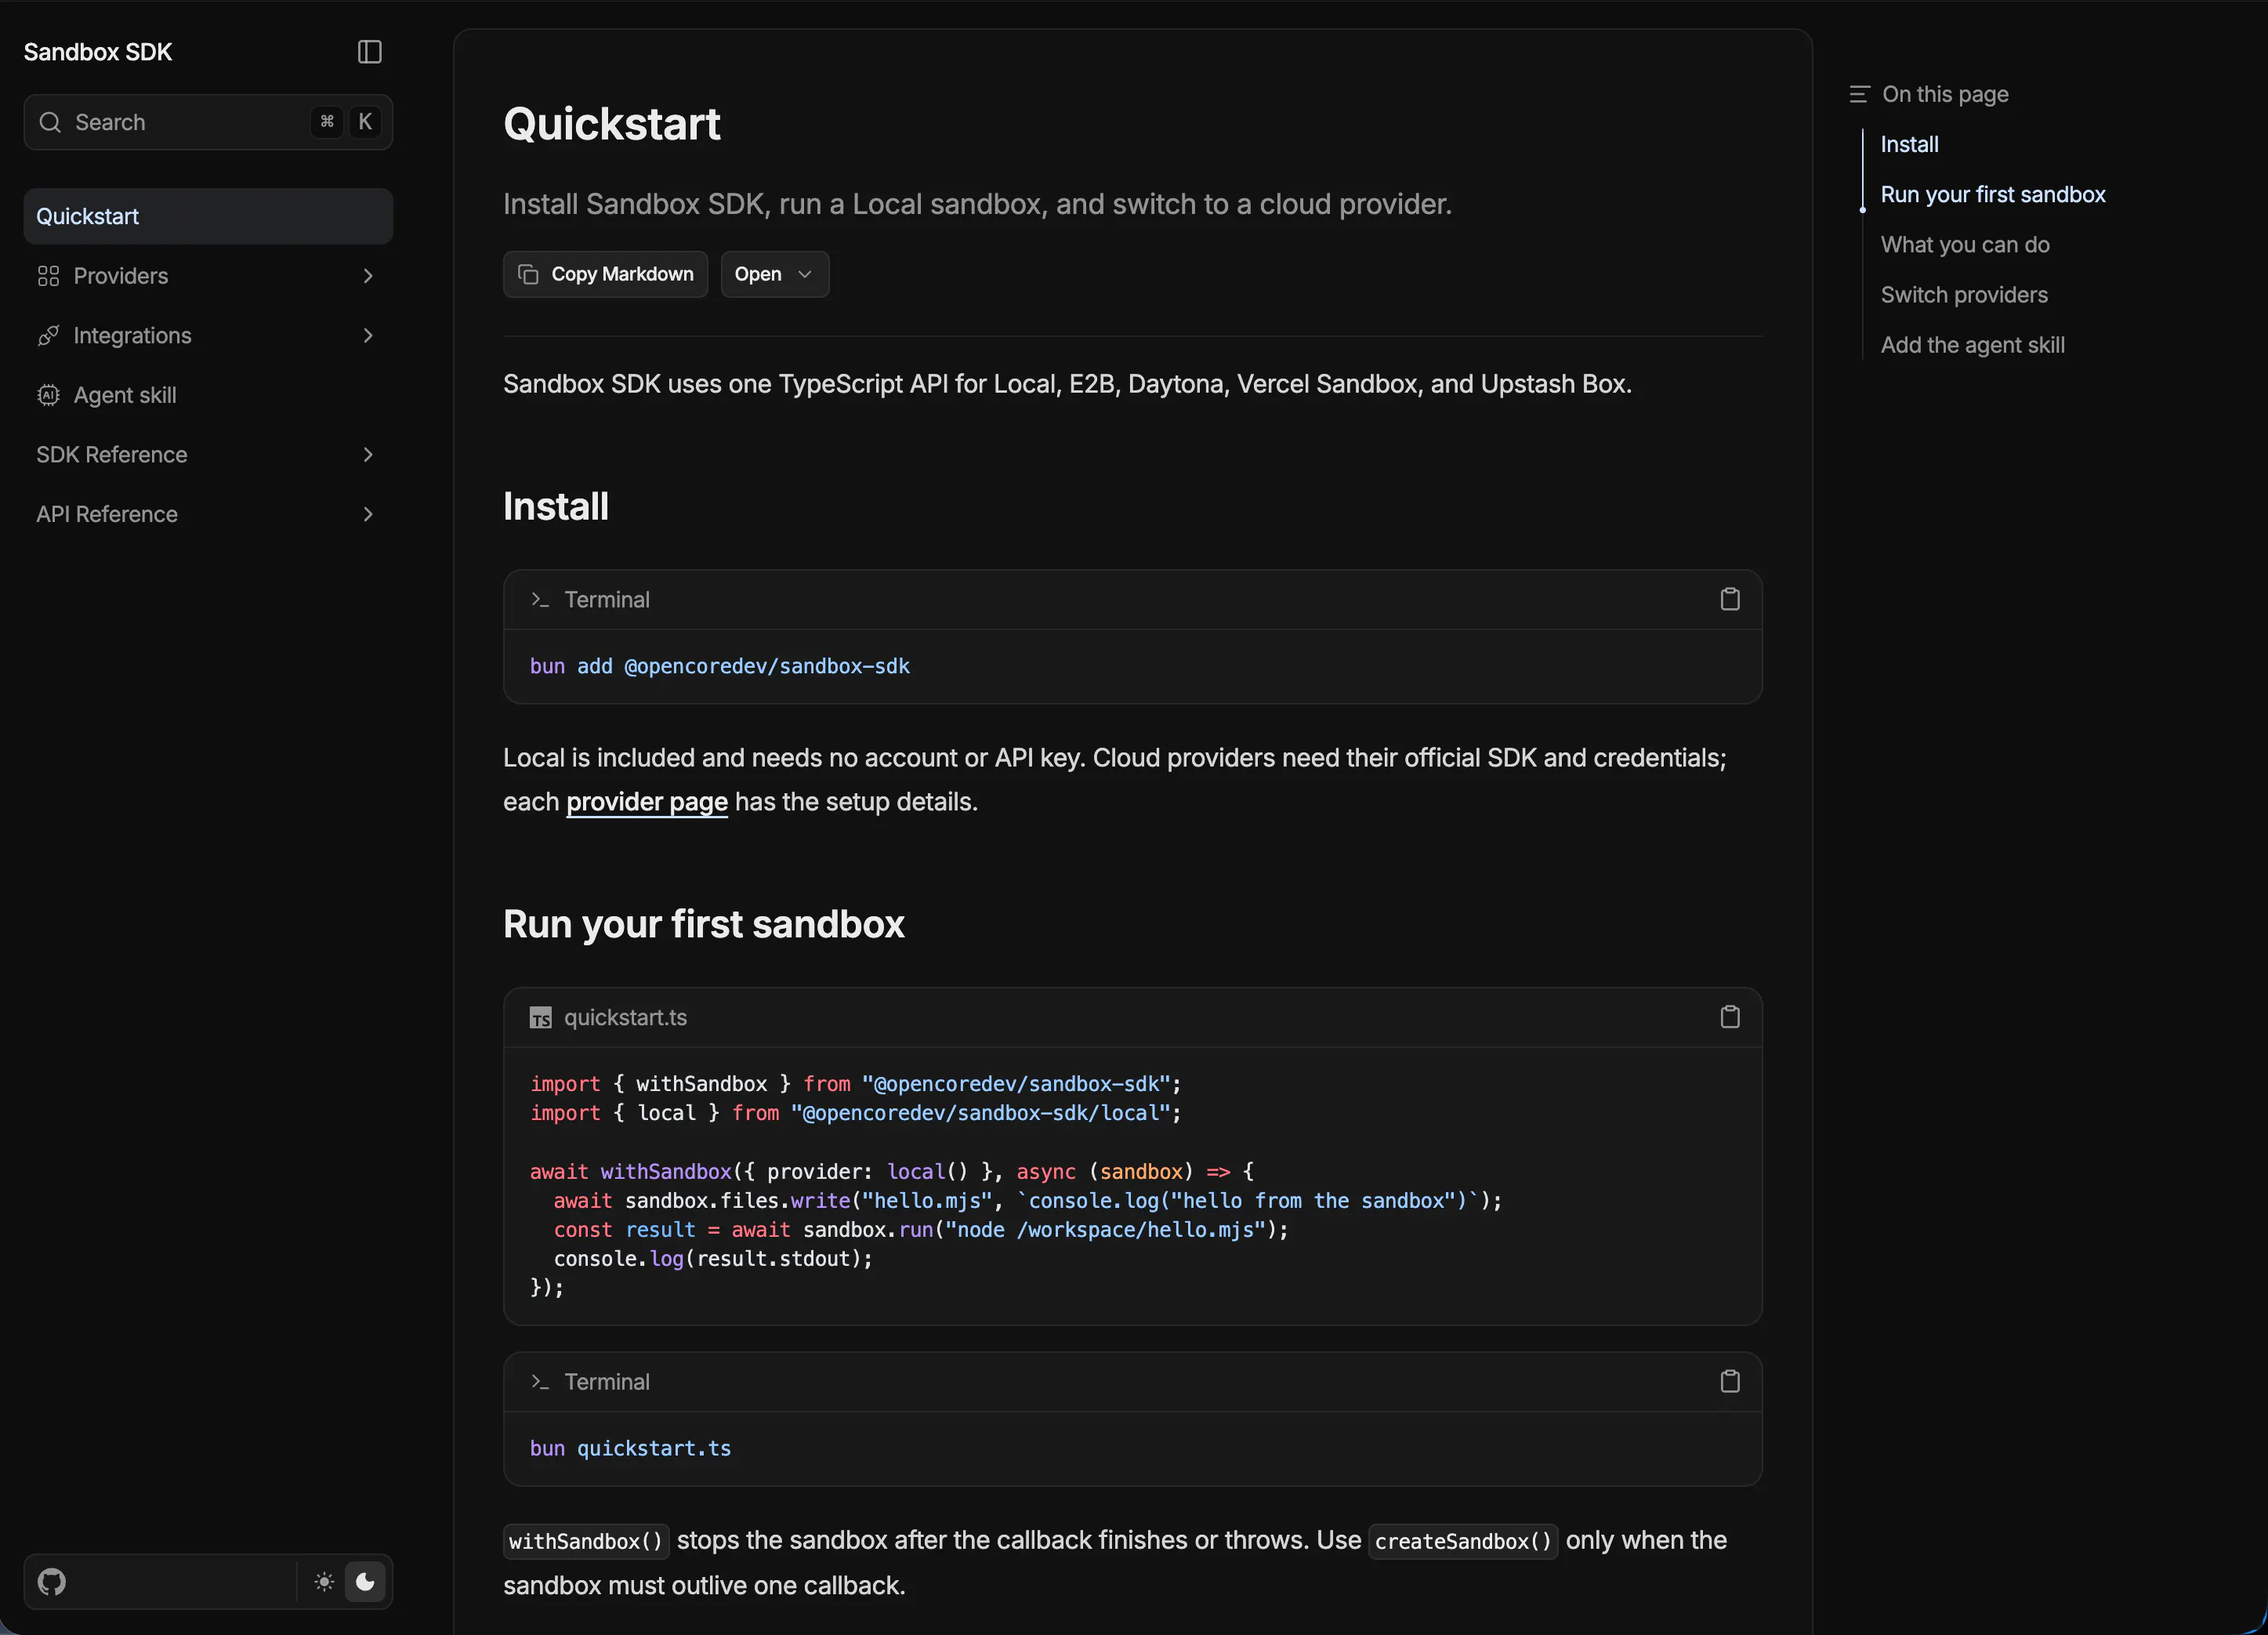Viewport: 2268px width, 1635px height.
Task: Click the Integrations plug icon
Action: 48,336
